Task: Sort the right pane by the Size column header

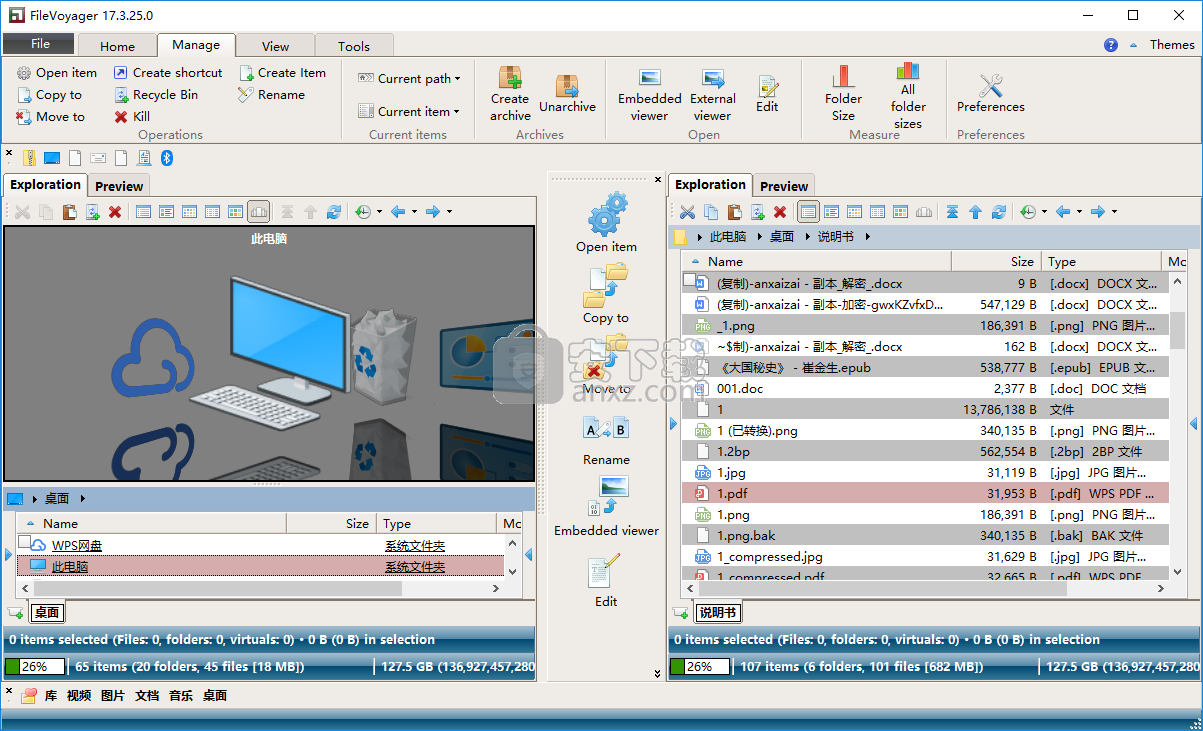Action: tap(995, 261)
